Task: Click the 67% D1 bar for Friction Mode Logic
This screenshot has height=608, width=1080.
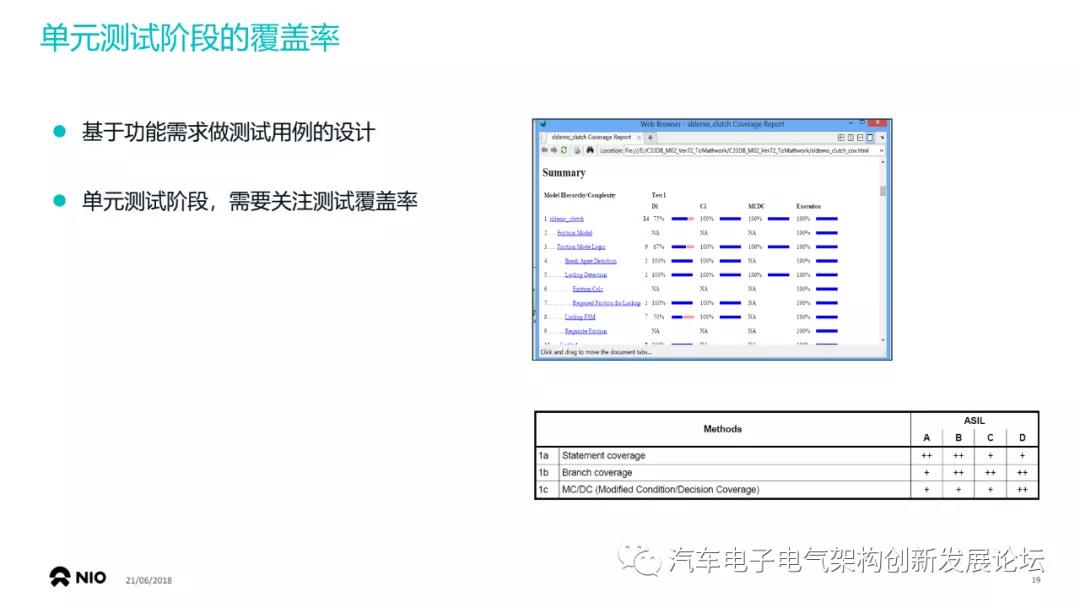Action: 683,247
